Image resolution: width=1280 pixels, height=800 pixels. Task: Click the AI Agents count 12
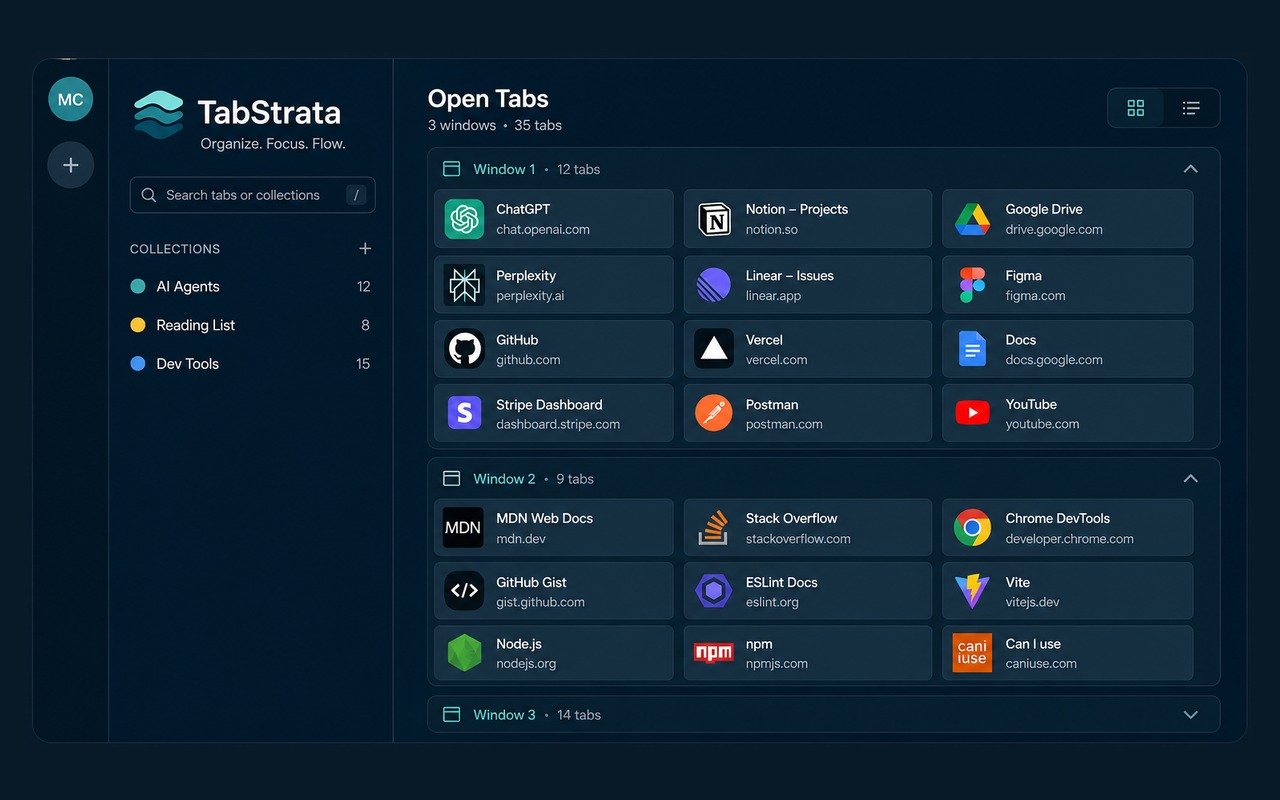[364, 287]
